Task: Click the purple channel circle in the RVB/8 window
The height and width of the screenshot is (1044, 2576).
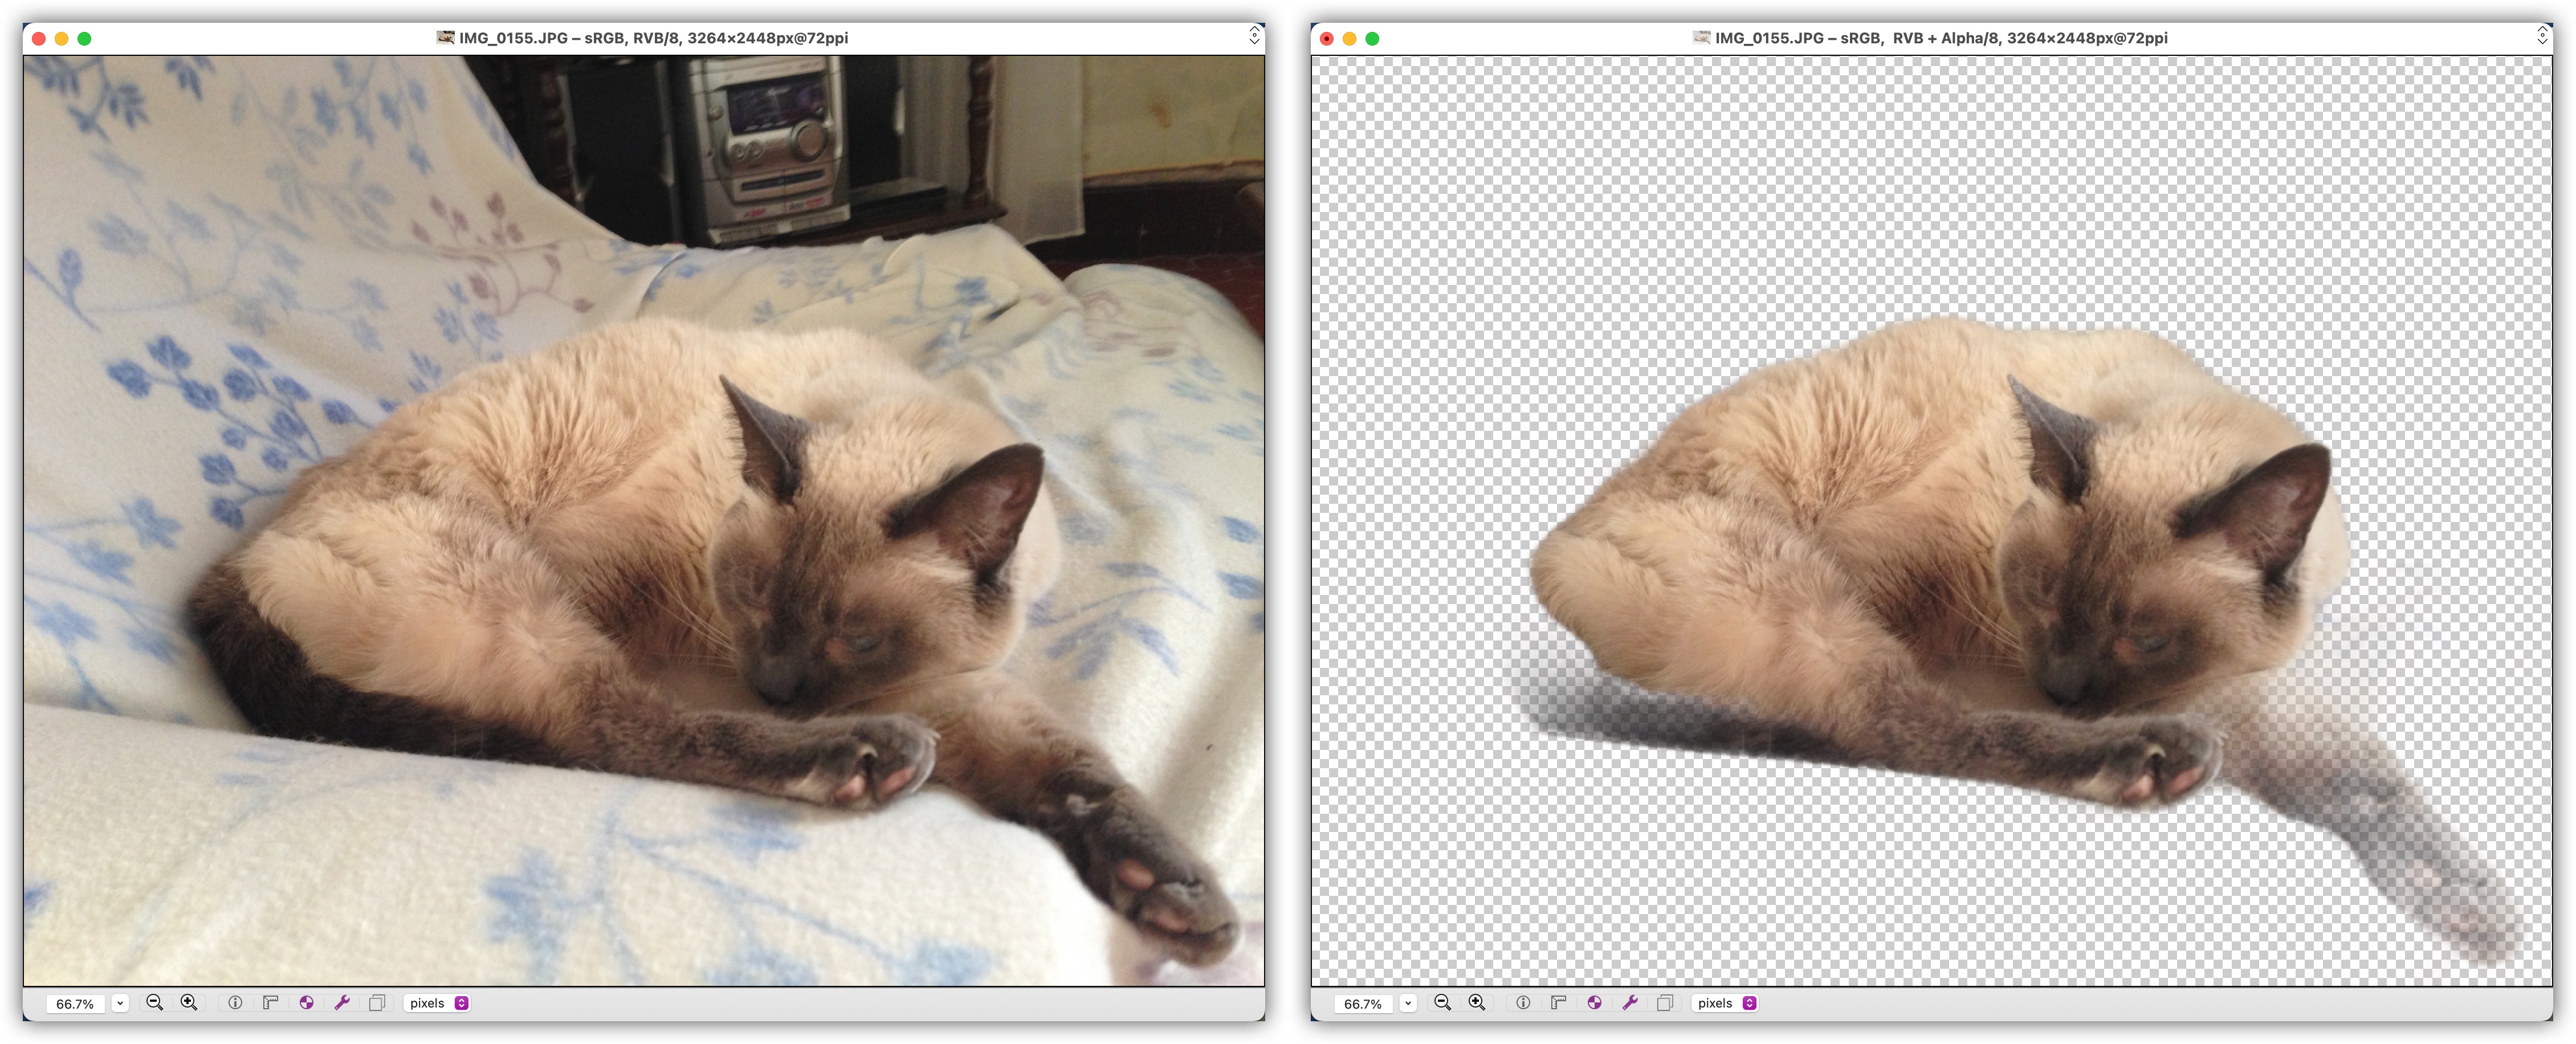Action: point(306,1002)
